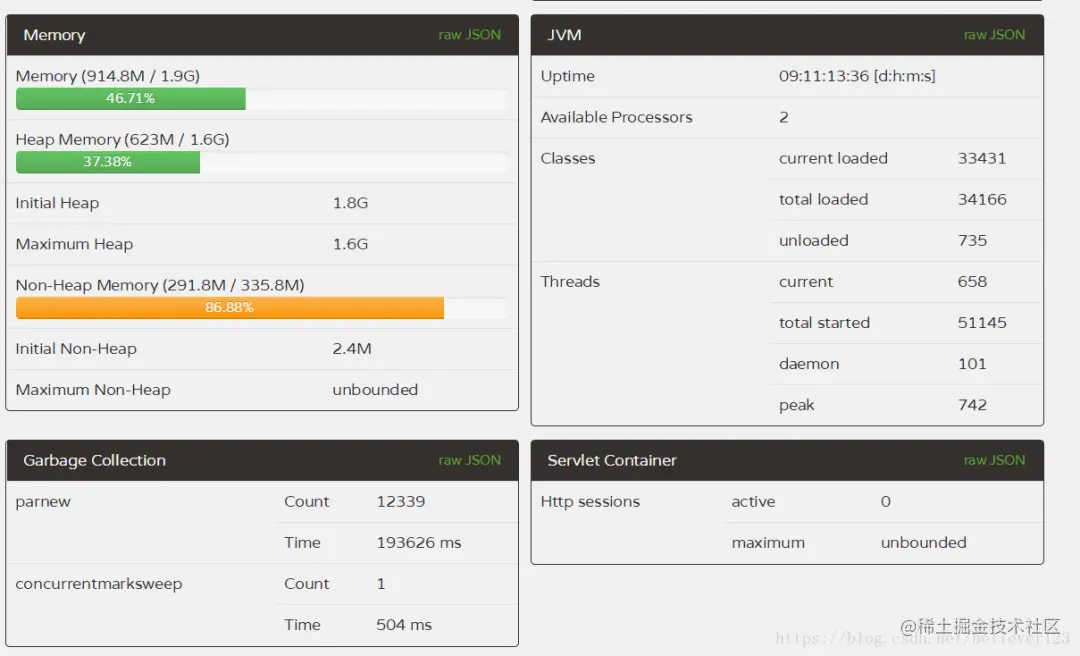Open raw JSON link in Servlet Container panel
Viewport: 1080px width, 656px height.
[994, 460]
